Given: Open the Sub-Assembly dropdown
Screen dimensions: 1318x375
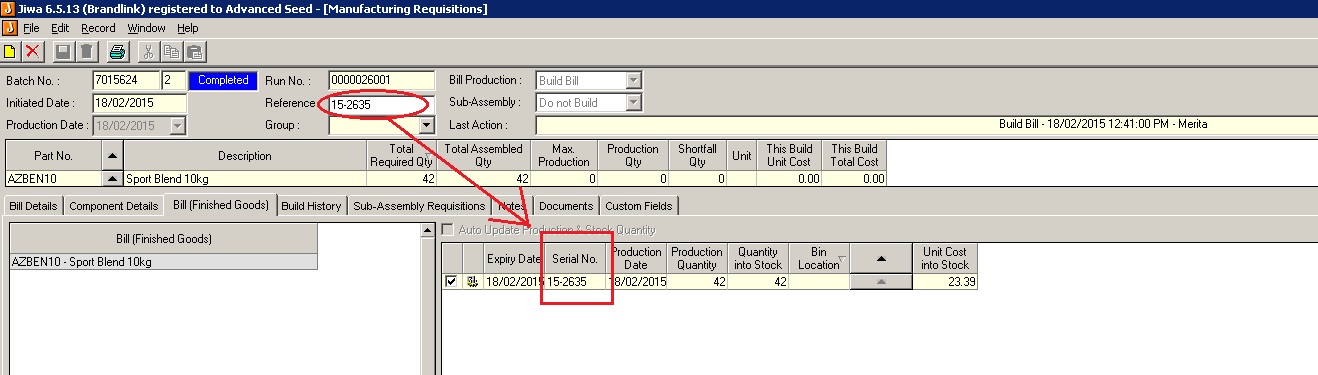Looking at the screenshot, I should (633, 102).
